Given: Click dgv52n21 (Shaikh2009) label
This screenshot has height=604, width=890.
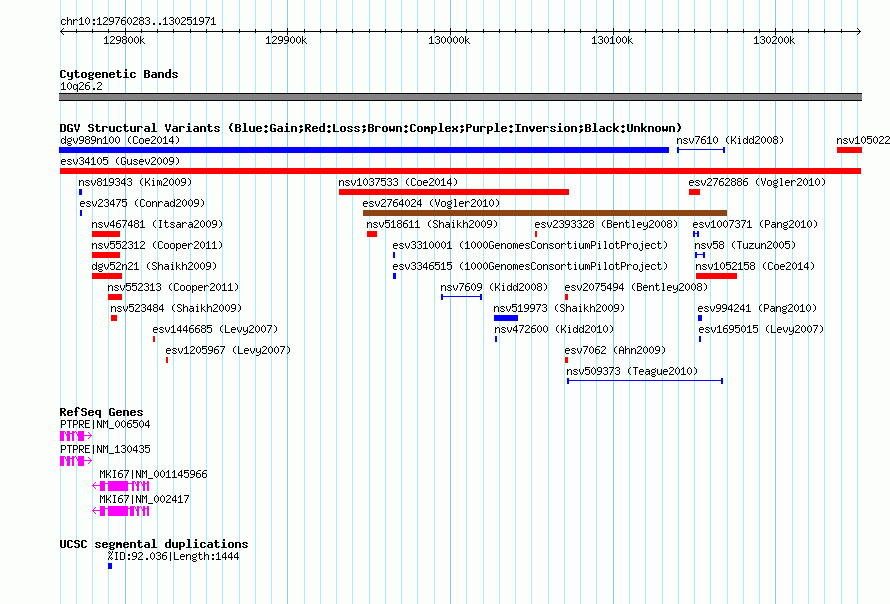Looking at the screenshot, I should tap(154, 266).
